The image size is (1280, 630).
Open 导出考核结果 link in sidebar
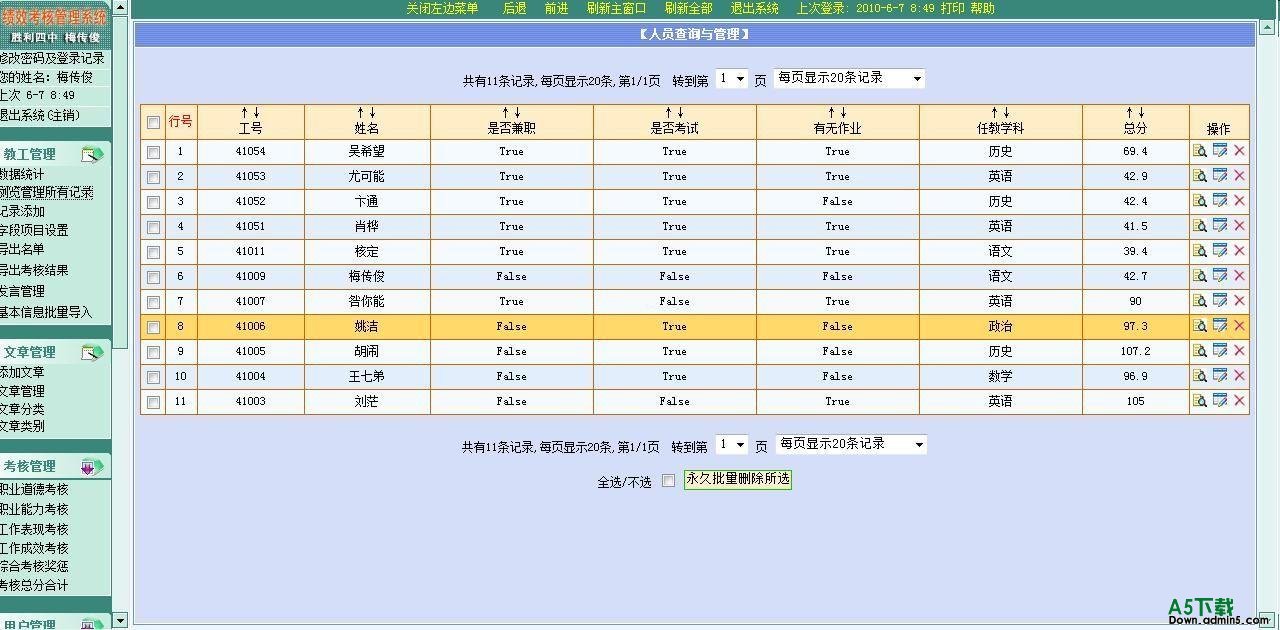(x=34, y=270)
